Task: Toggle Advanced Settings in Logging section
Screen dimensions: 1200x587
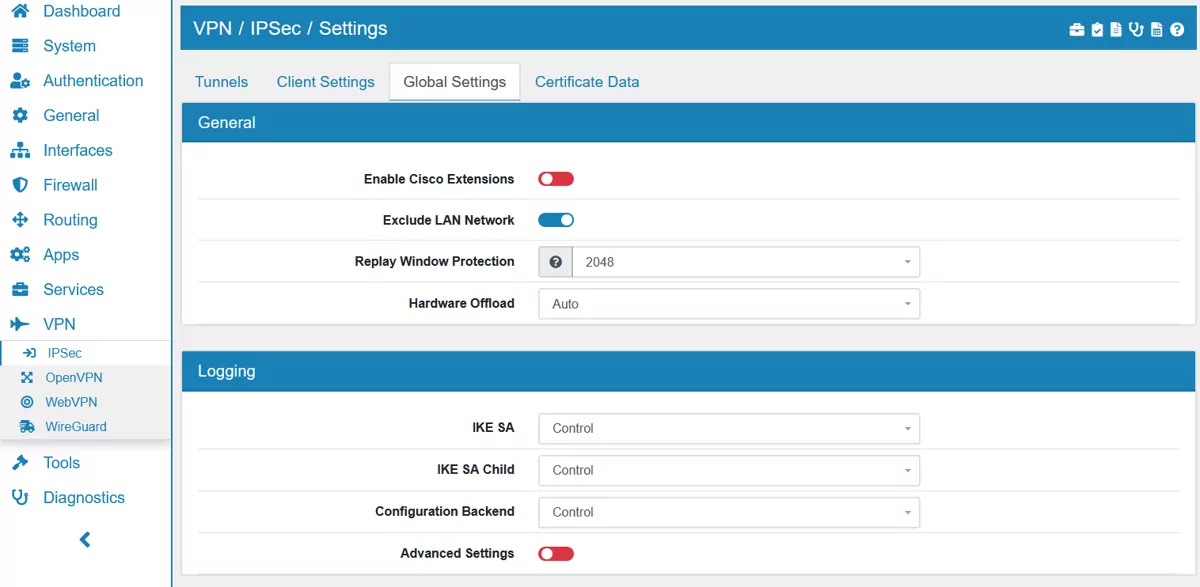Action: (555, 553)
